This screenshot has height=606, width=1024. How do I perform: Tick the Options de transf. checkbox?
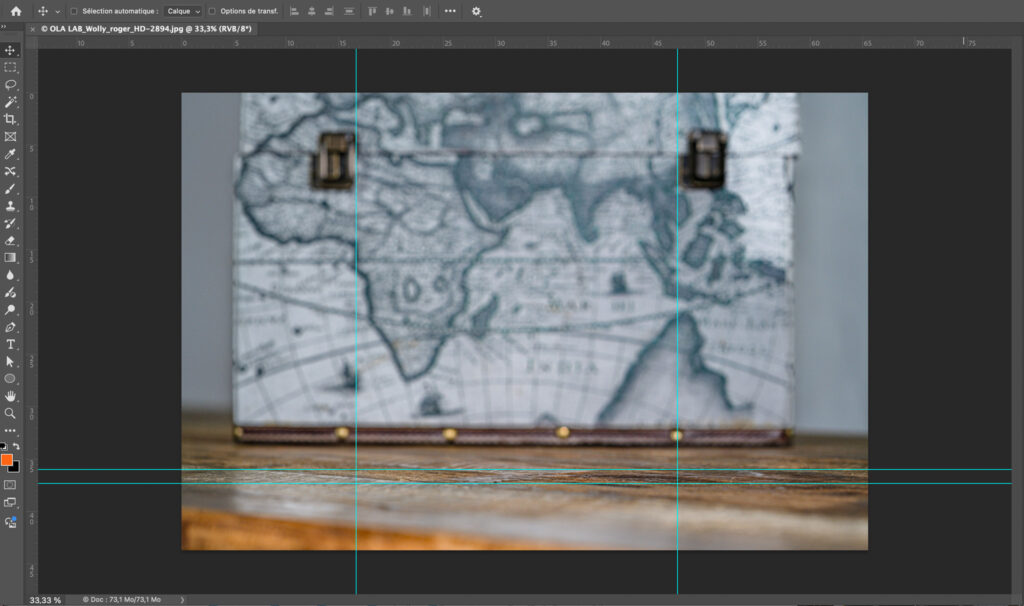coord(212,11)
